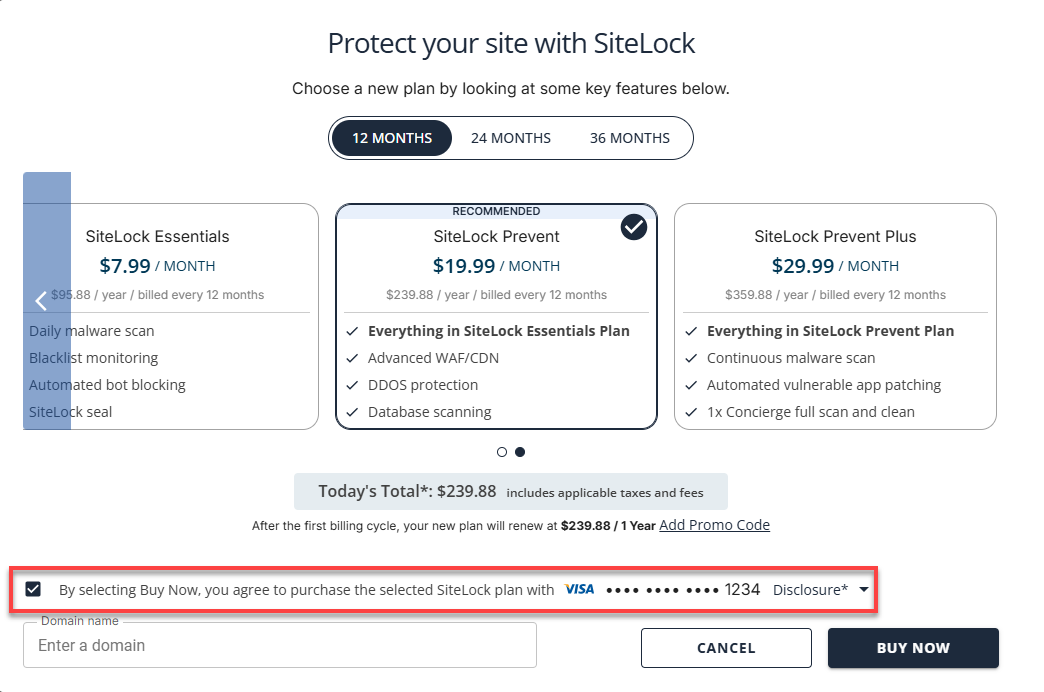Click the checkmark next to DDOS protection

click(353, 384)
